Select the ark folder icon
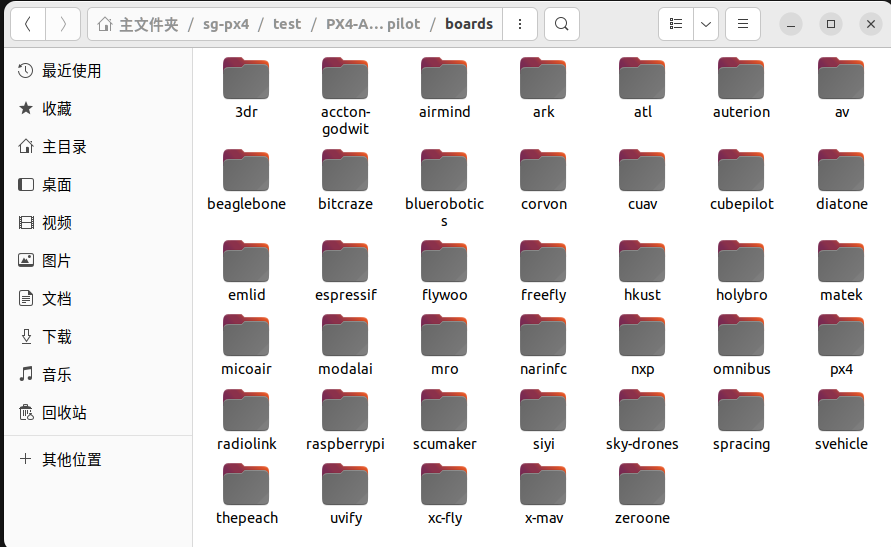Image resolution: width=891 pixels, height=547 pixels. tap(543, 78)
